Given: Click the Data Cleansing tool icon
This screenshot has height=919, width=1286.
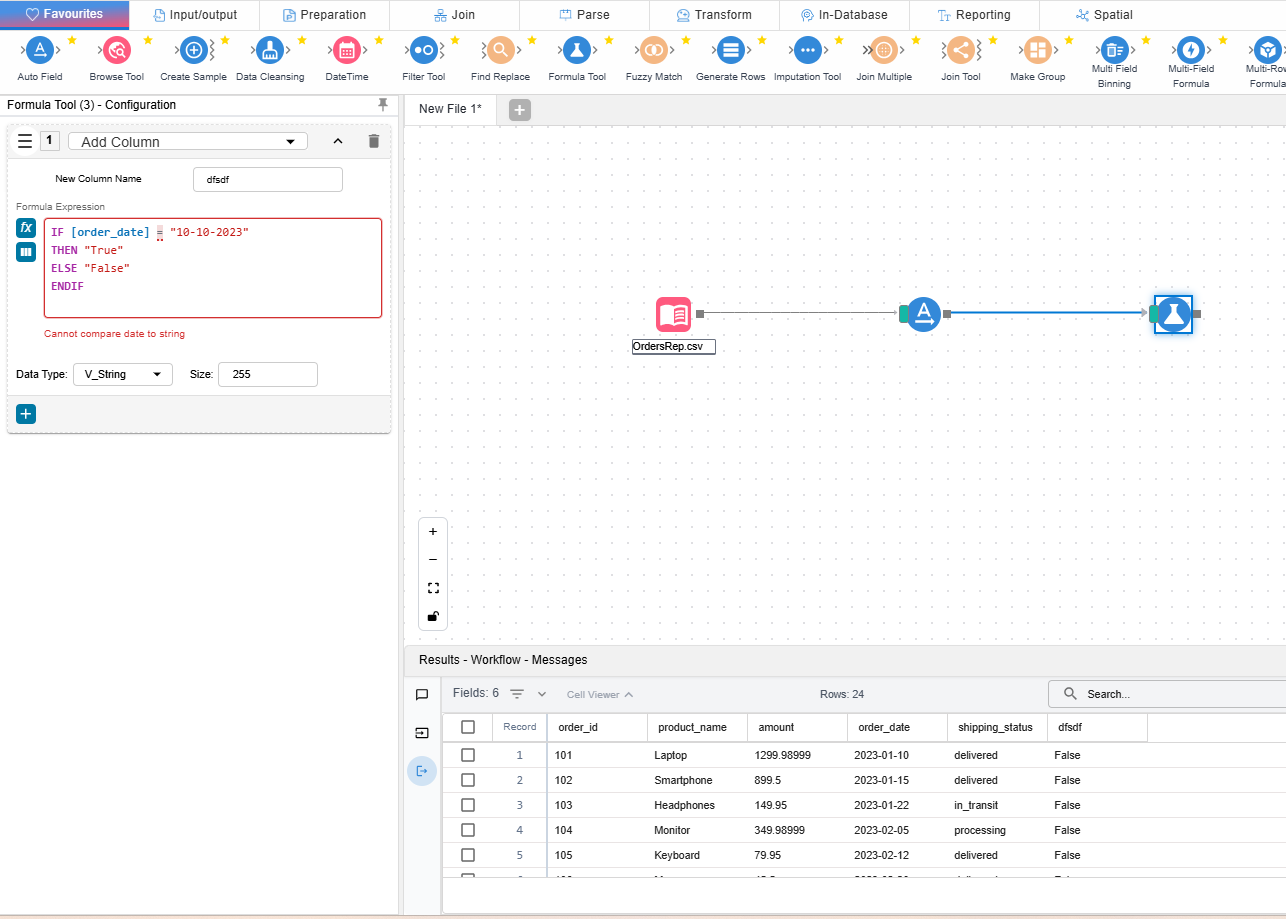Looking at the screenshot, I should 269,50.
